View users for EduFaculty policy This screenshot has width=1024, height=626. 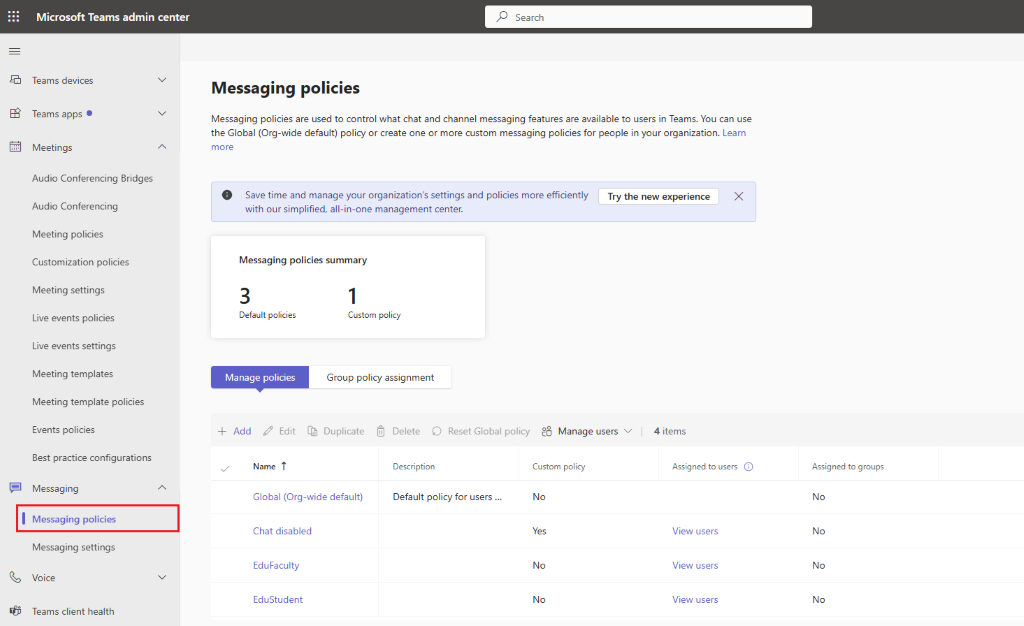[695, 565]
